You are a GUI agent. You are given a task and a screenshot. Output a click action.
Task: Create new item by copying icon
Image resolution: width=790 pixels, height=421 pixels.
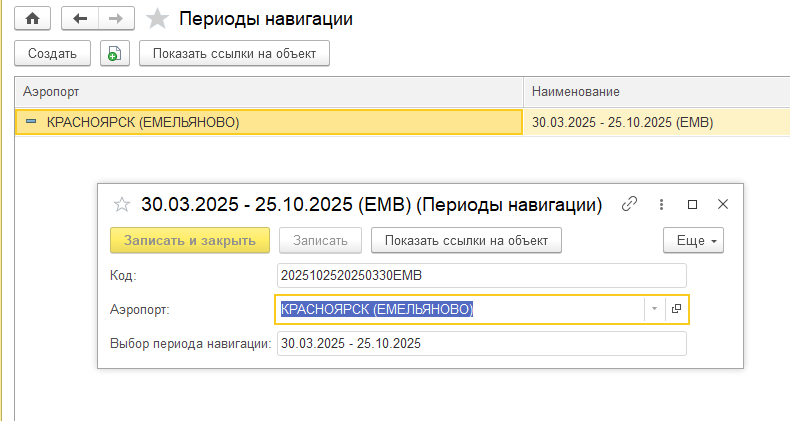pos(114,53)
